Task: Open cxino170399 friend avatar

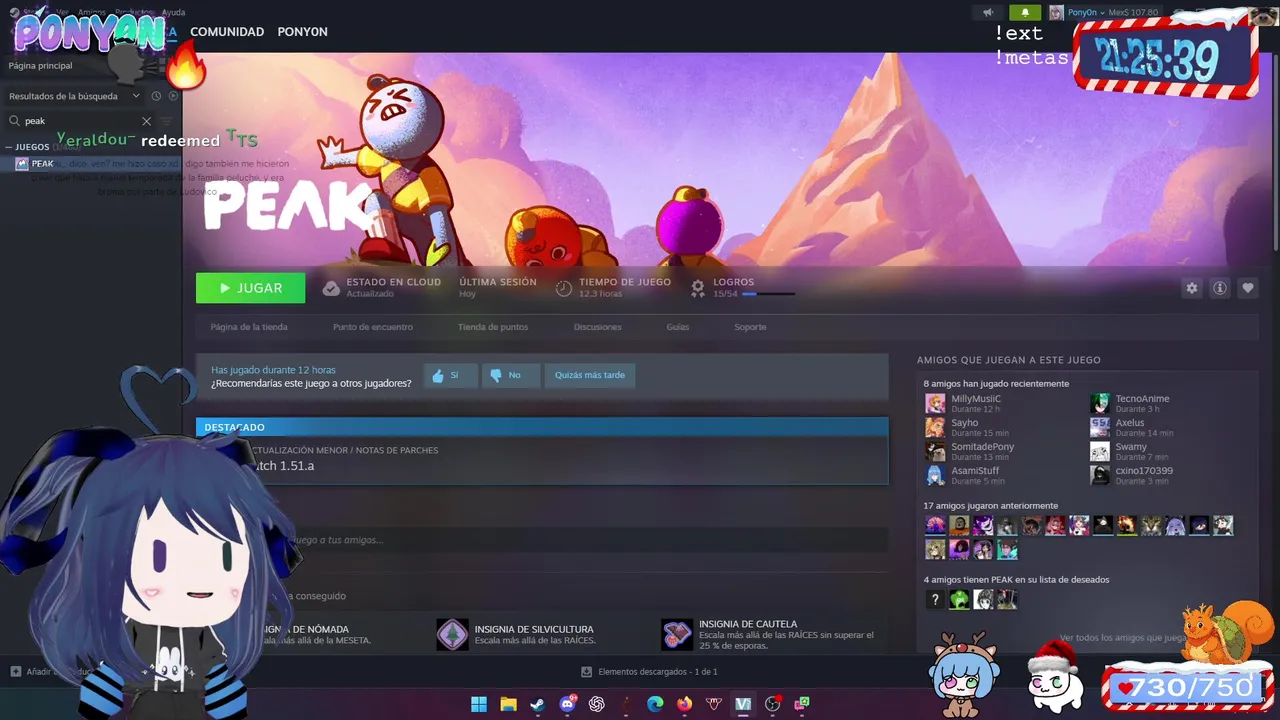Action: coord(1100,476)
